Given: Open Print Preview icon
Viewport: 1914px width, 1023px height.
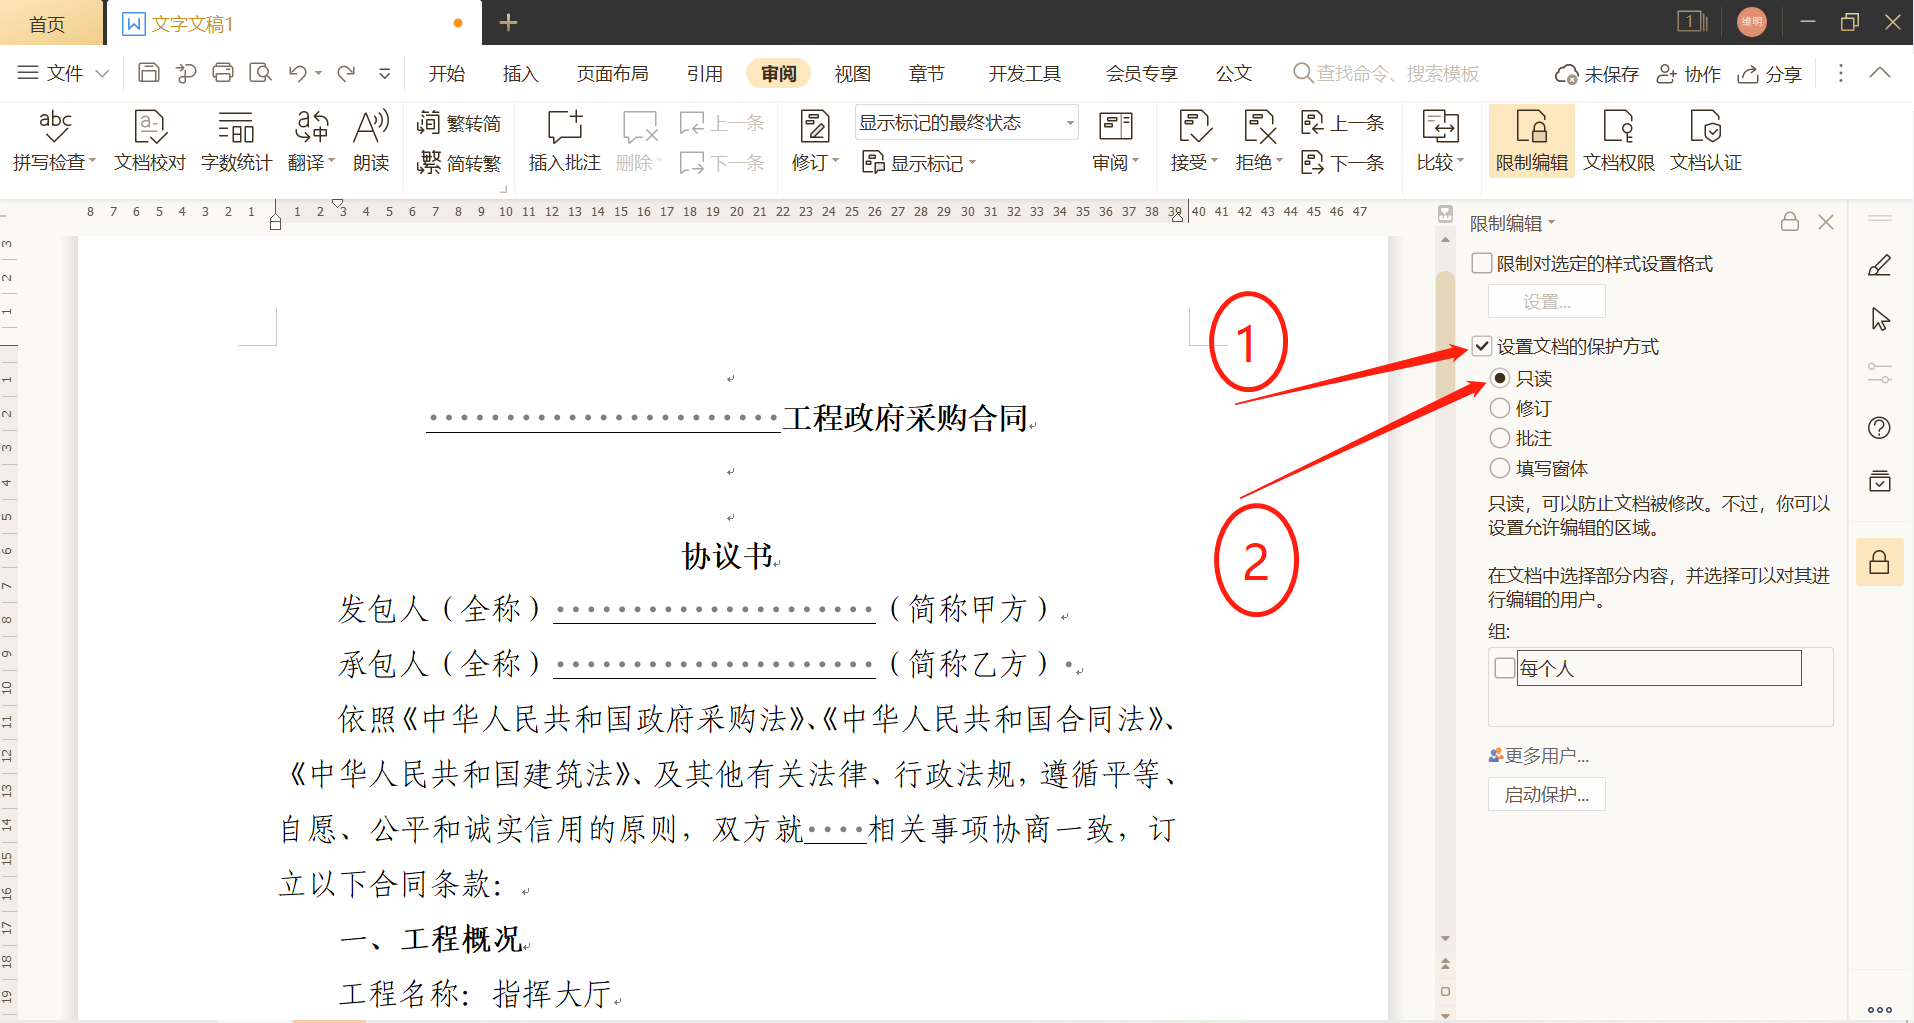Looking at the screenshot, I should tap(260, 73).
